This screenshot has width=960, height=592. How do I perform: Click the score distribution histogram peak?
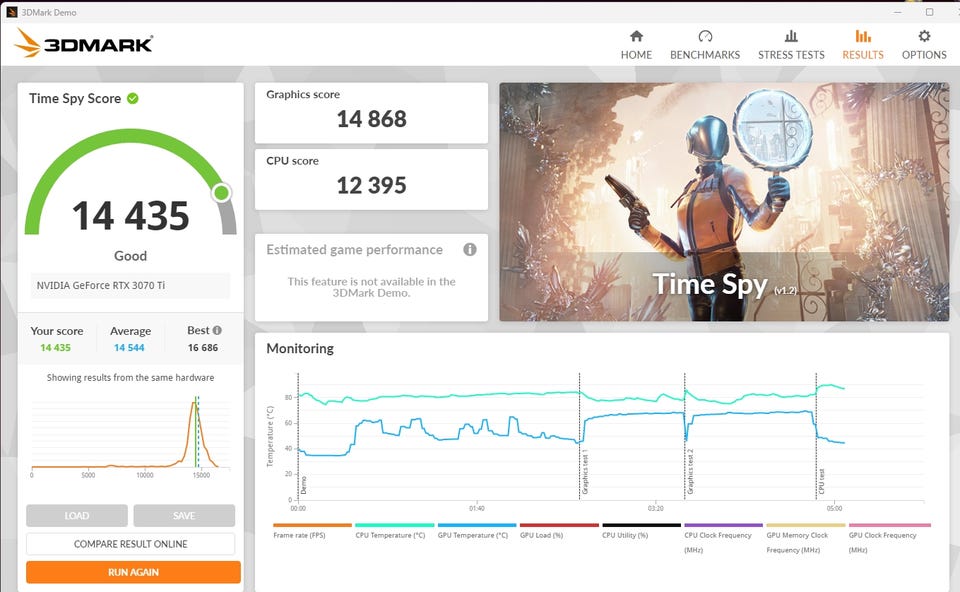pos(195,403)
